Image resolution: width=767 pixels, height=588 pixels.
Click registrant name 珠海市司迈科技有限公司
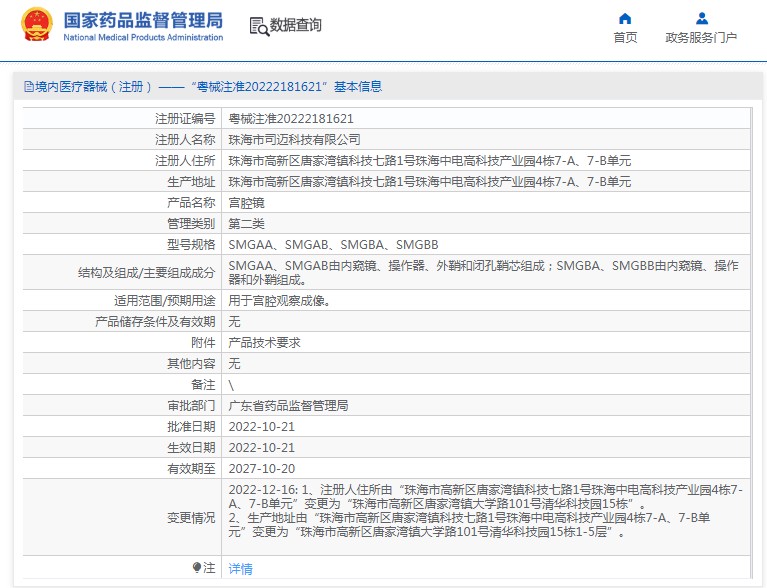[x=294, y=139]
